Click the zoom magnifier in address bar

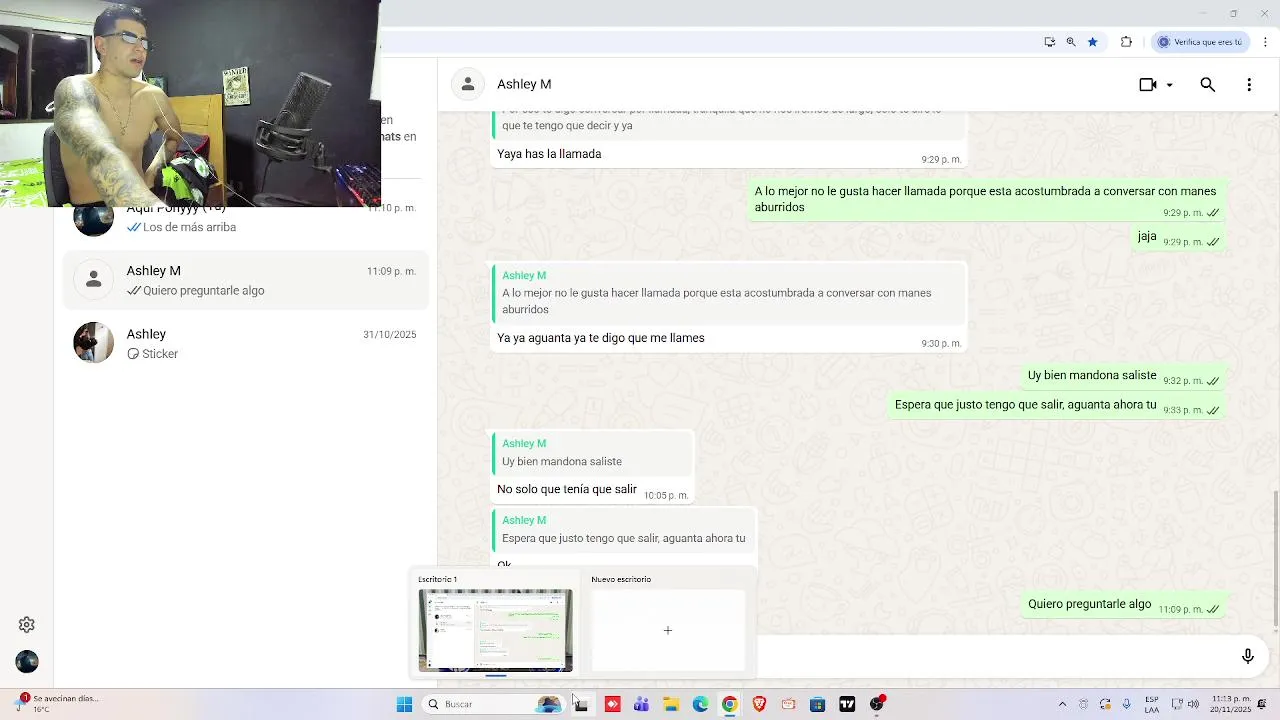1071,42
